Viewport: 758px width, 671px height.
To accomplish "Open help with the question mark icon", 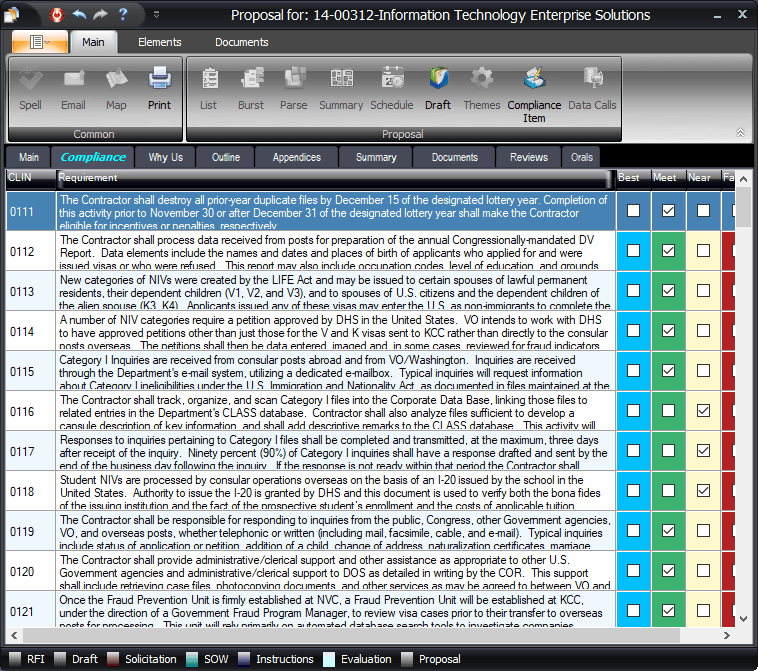I will tap(123, 15).
